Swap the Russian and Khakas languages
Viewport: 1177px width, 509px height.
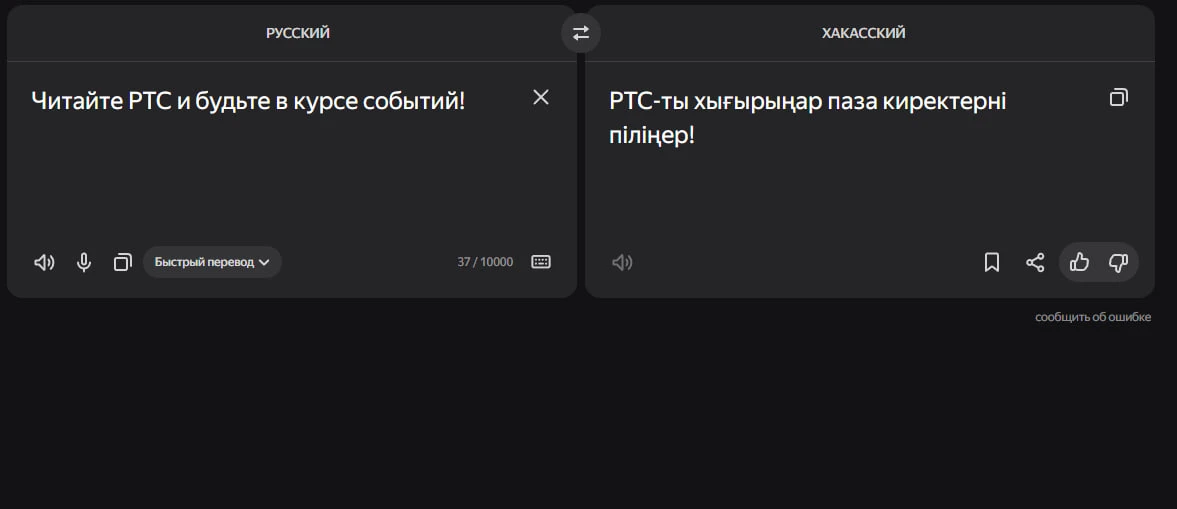click(x=581, y=33)
